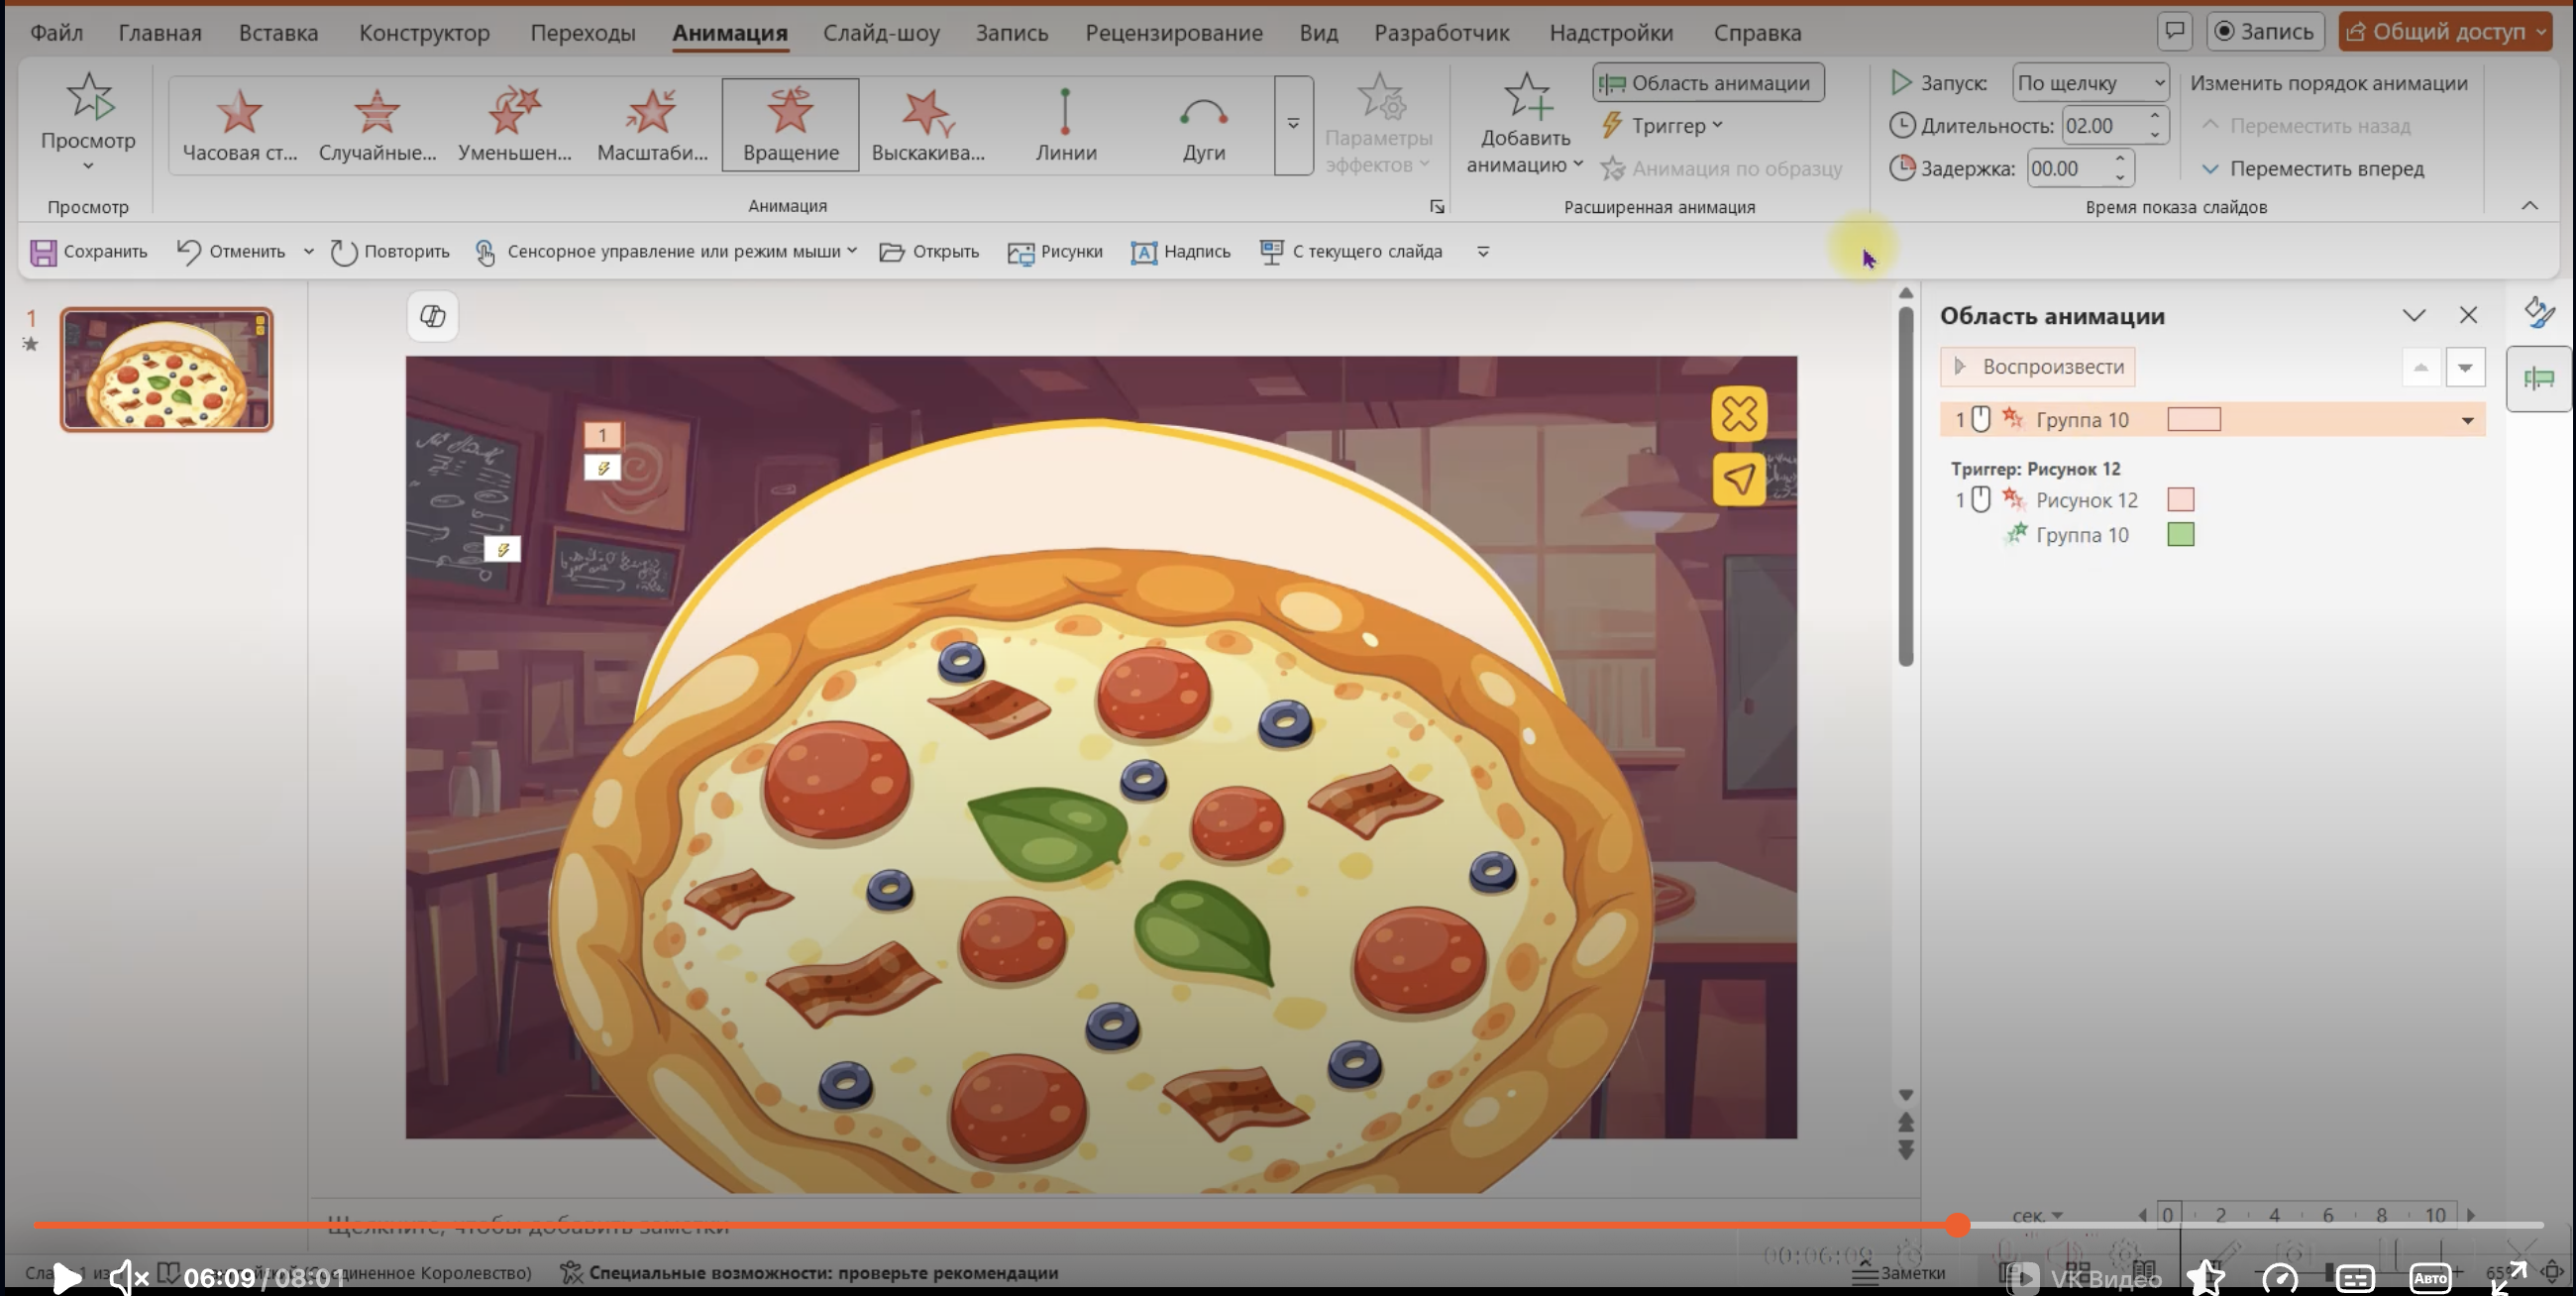Choose the Масштабирование animation star icon
This screenshot has height=1296, width=2576.
pos(651,112)
